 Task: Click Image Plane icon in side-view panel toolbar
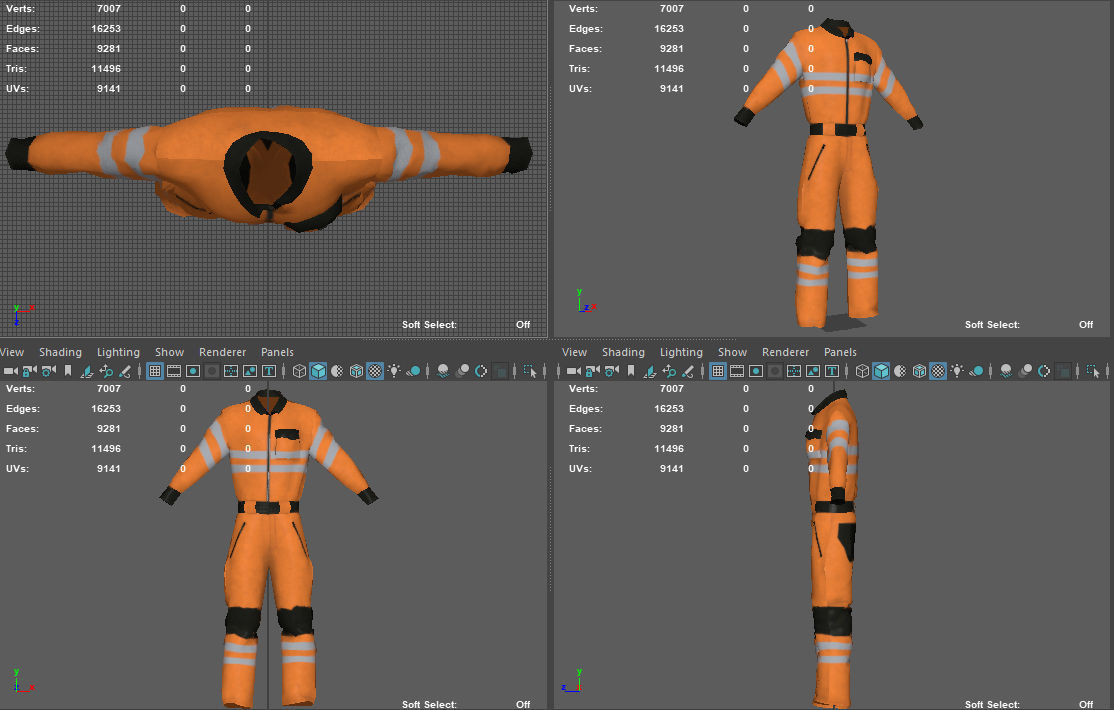click(x=650, y=371)
